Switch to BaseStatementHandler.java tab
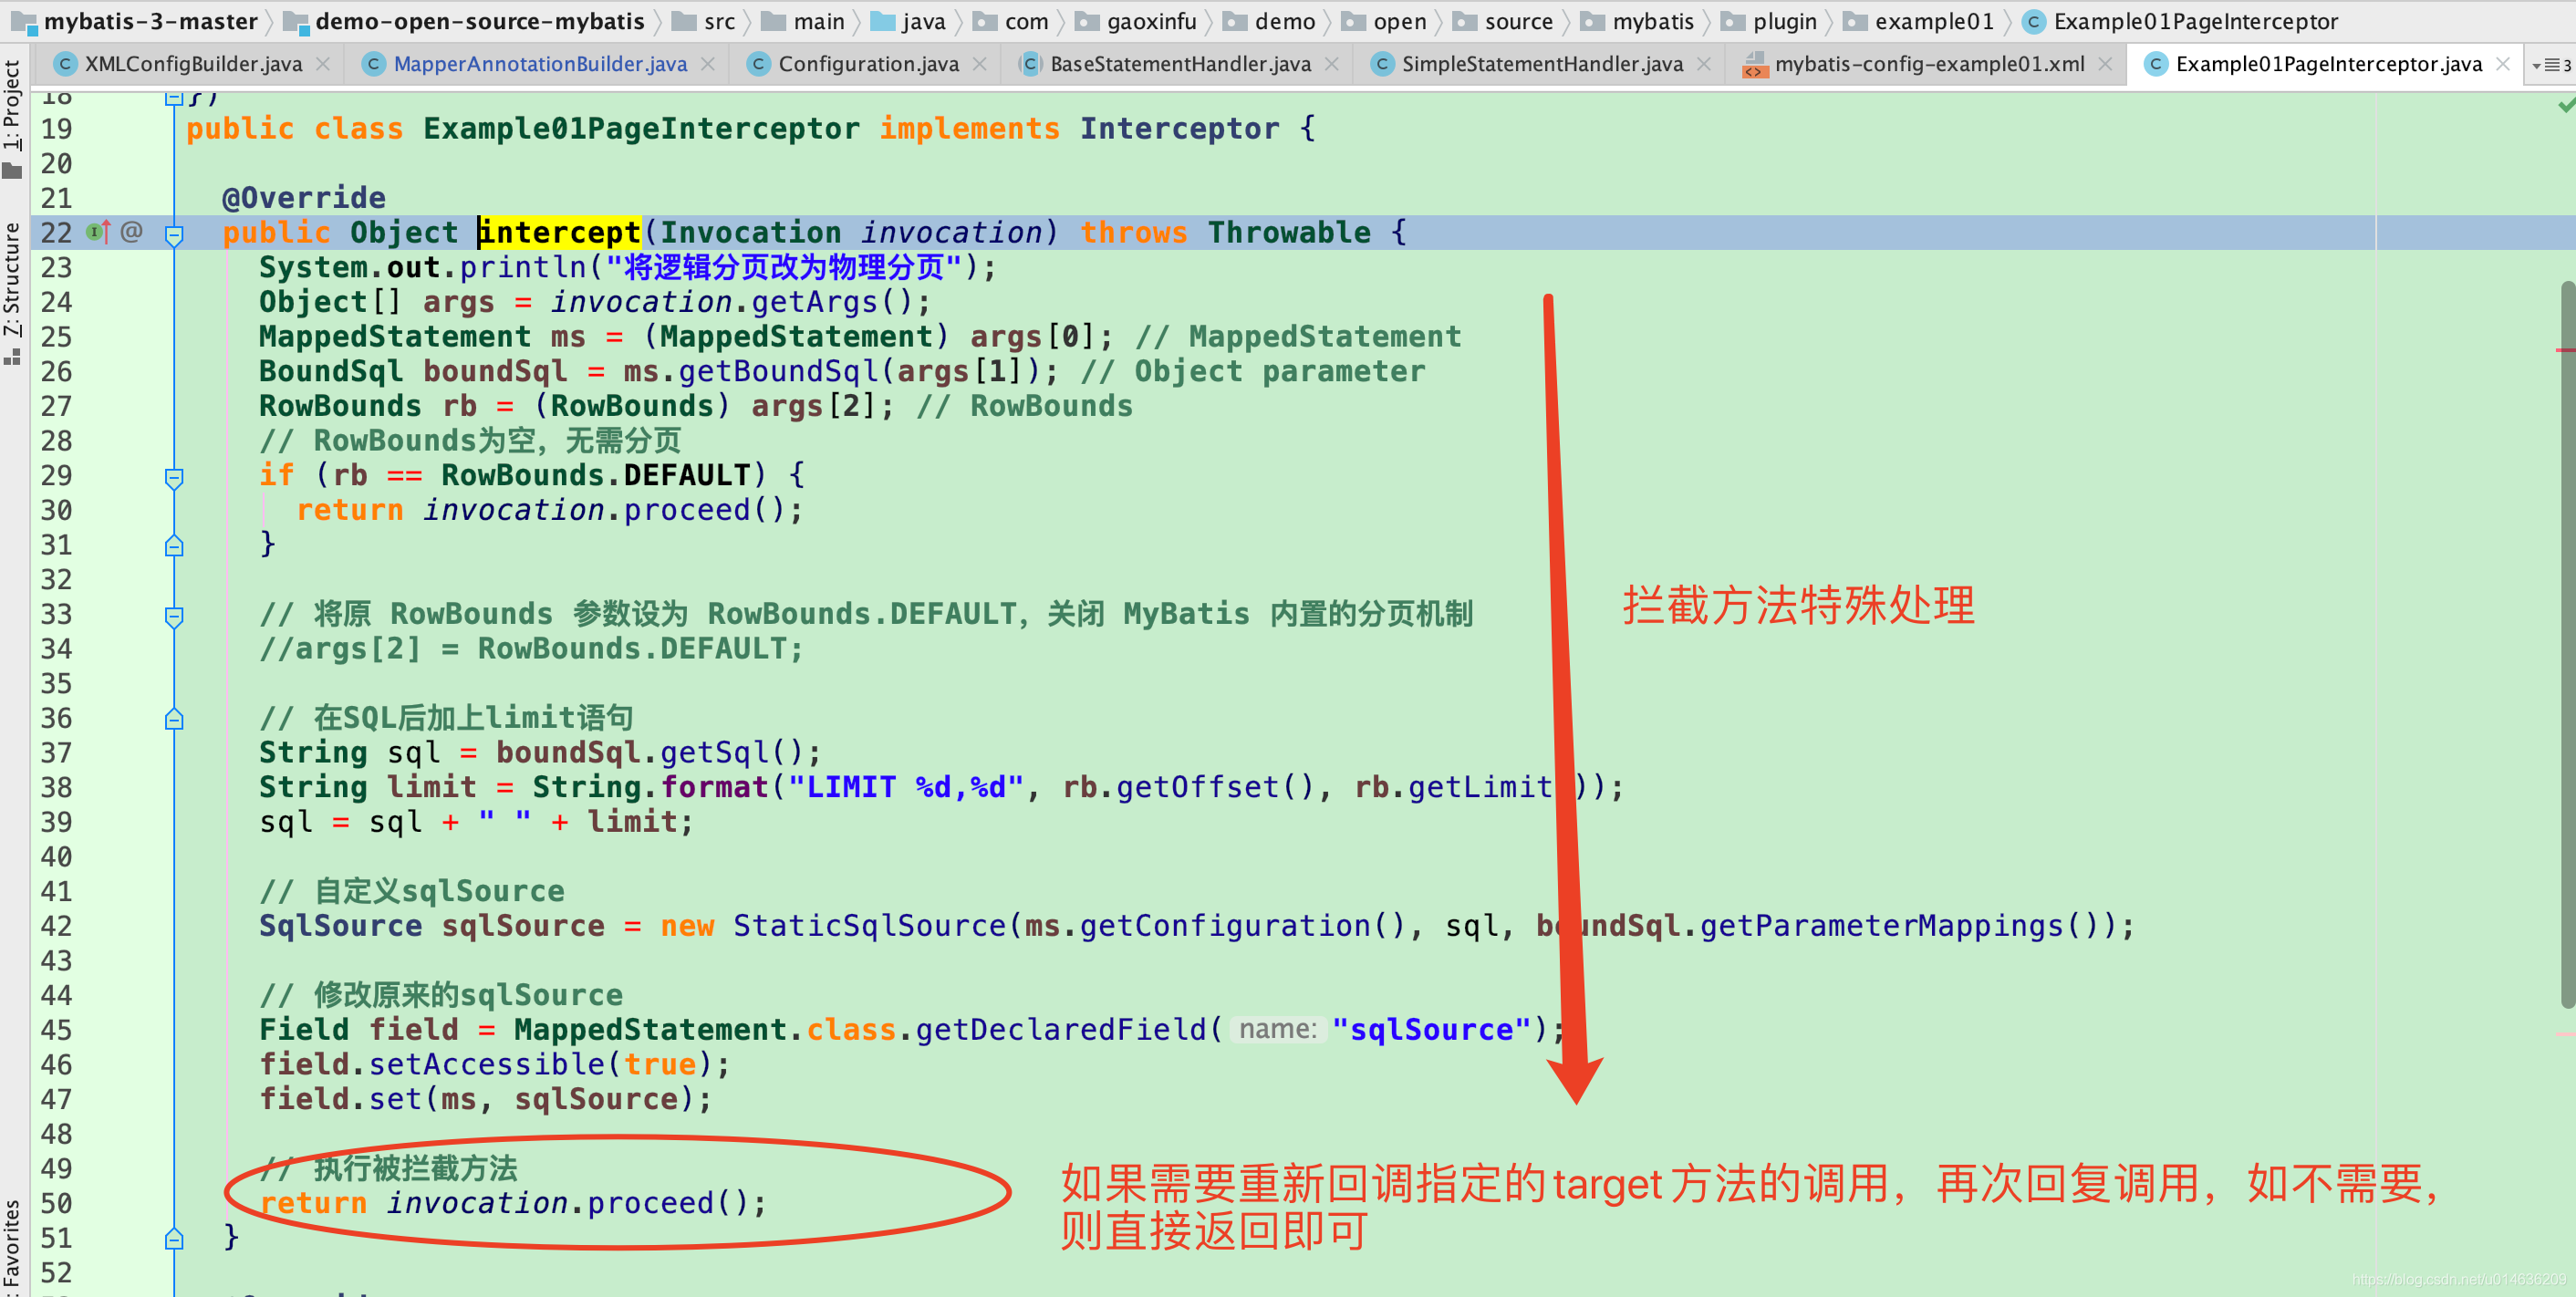The width and height of the screenshot is (2576, 1297). [1179, 64]
